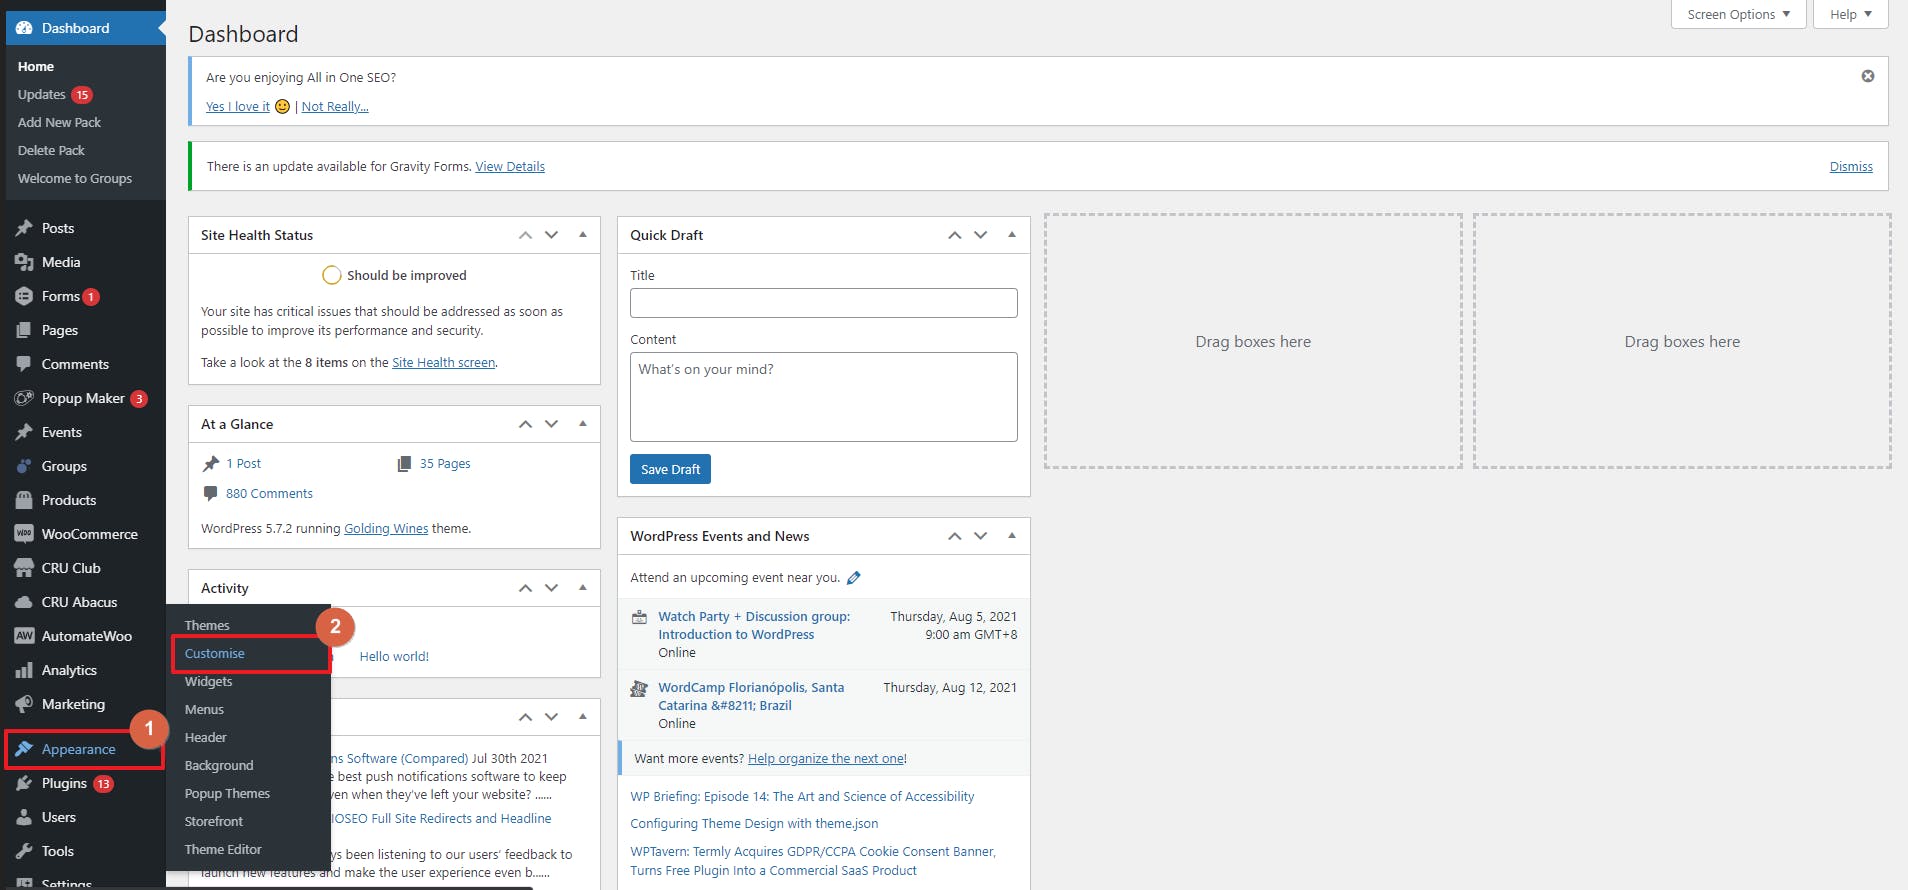This screenshot has height=890, width=1908.
Task: Click the Groups icon in sidebar
Action: (x=24, y=466)
